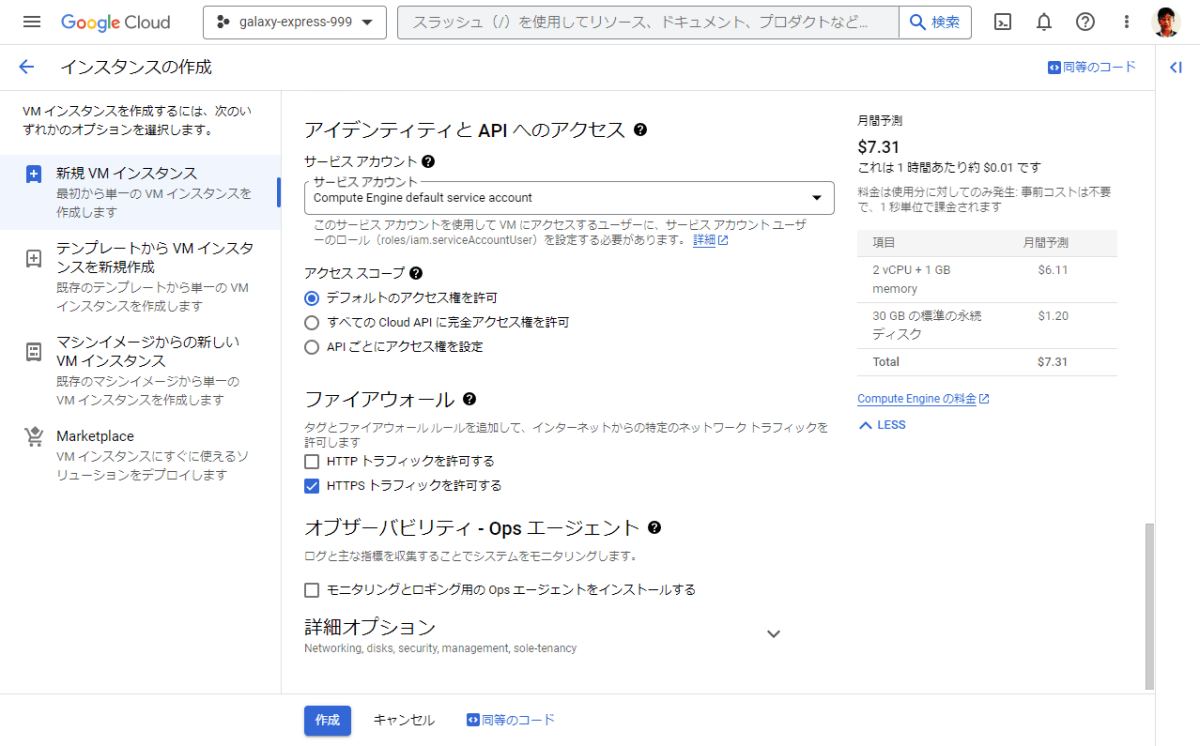
Task: Expand 詳細オプション section chevron
Action: point(773,634)
